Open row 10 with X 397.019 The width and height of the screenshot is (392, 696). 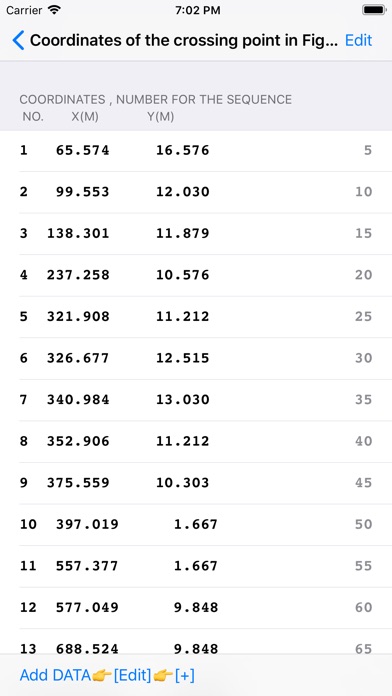pyautogui.click(x=196, y=525)
